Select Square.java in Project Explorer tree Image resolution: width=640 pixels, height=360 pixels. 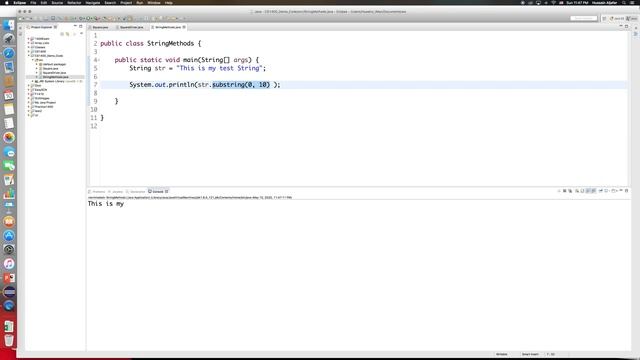point(50,69)
